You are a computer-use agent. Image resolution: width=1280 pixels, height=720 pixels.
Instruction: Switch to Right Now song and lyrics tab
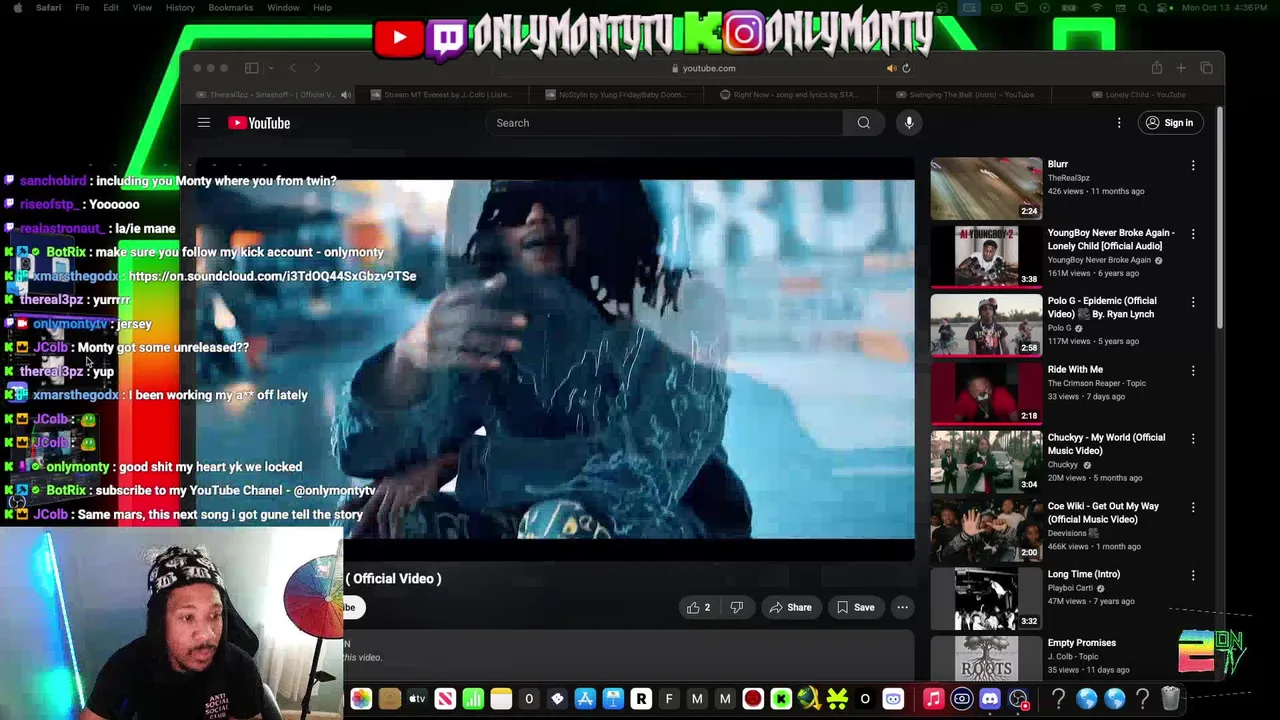[790, 95]
